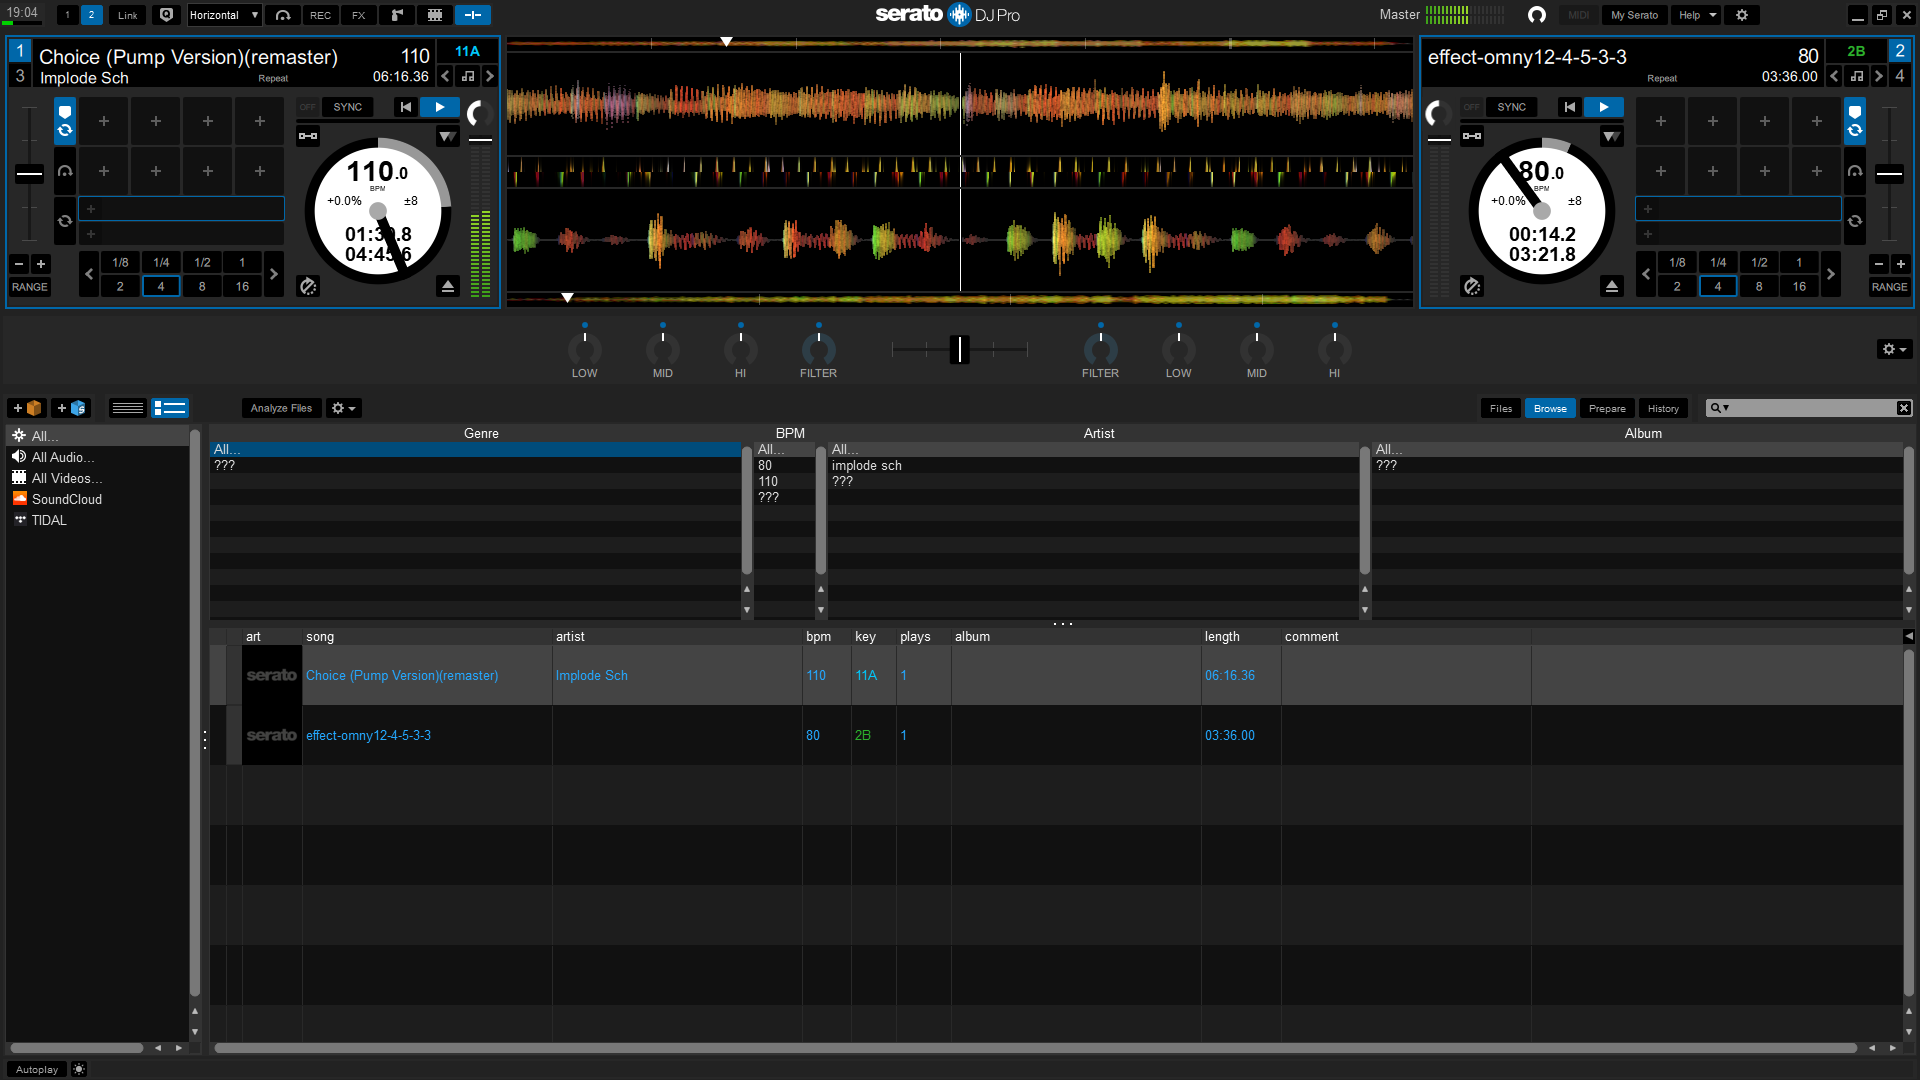Viewport: 1920px width, 1080px height.
Task: Jump to track start on deck 2
Action: click(x=1569, y=107)
